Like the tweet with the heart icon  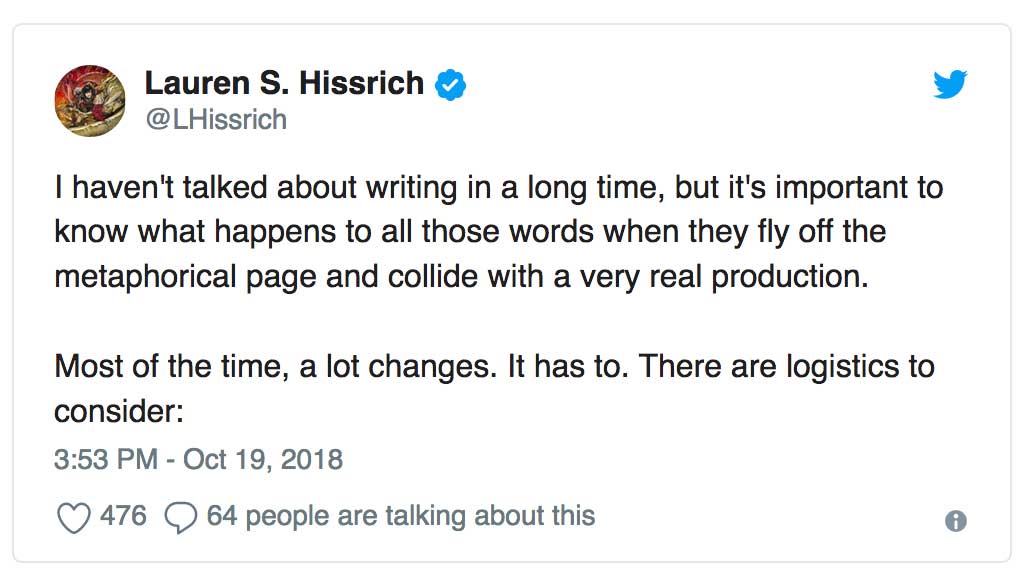(73, 518)
